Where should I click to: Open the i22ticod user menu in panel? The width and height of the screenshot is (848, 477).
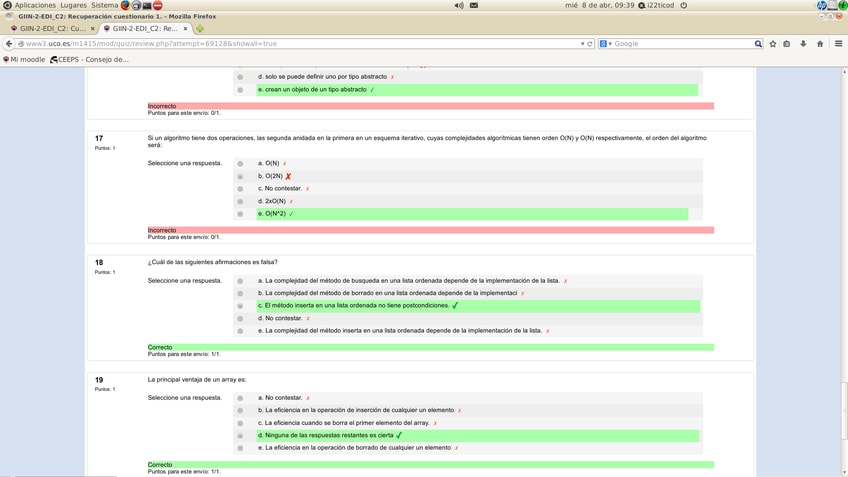[660, 5]
